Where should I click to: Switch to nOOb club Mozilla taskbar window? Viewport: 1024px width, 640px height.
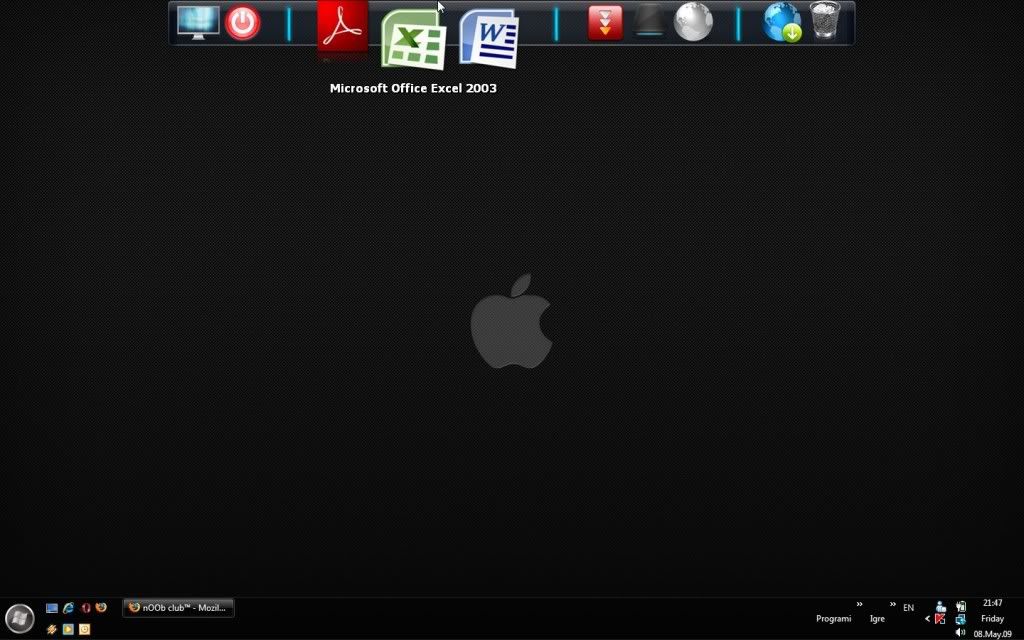pyautogui.click(x=178, y=608)
